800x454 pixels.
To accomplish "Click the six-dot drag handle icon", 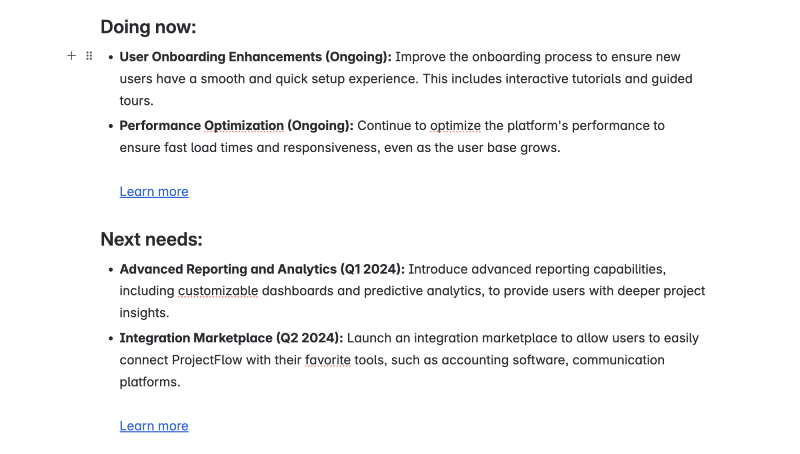I will [x=89, y=56].
